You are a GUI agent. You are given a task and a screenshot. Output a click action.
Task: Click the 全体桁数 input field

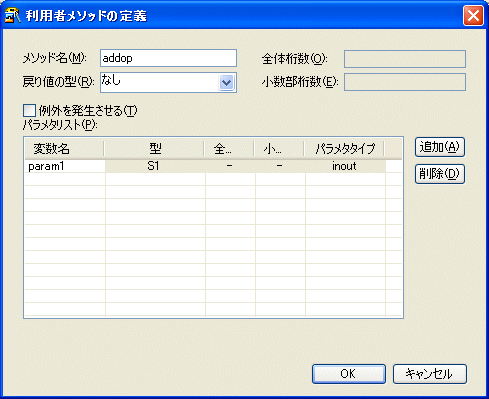405,59
